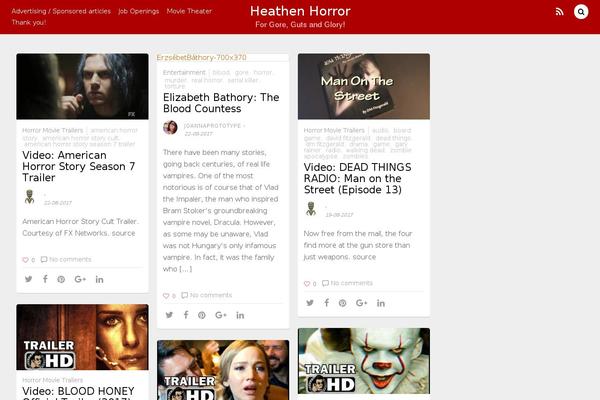Open 'Elizabeth Bathory: The Blood Countess' title
The image size is (600, 400).
[x=221, y=103]
